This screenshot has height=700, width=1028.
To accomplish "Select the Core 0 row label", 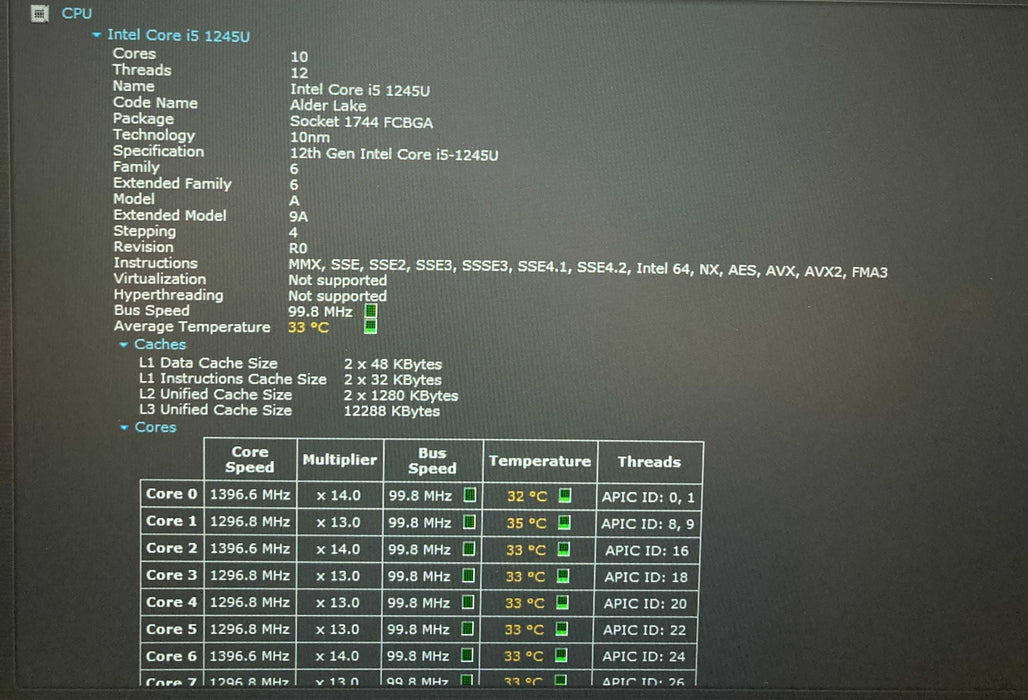I will pos(172,494).
